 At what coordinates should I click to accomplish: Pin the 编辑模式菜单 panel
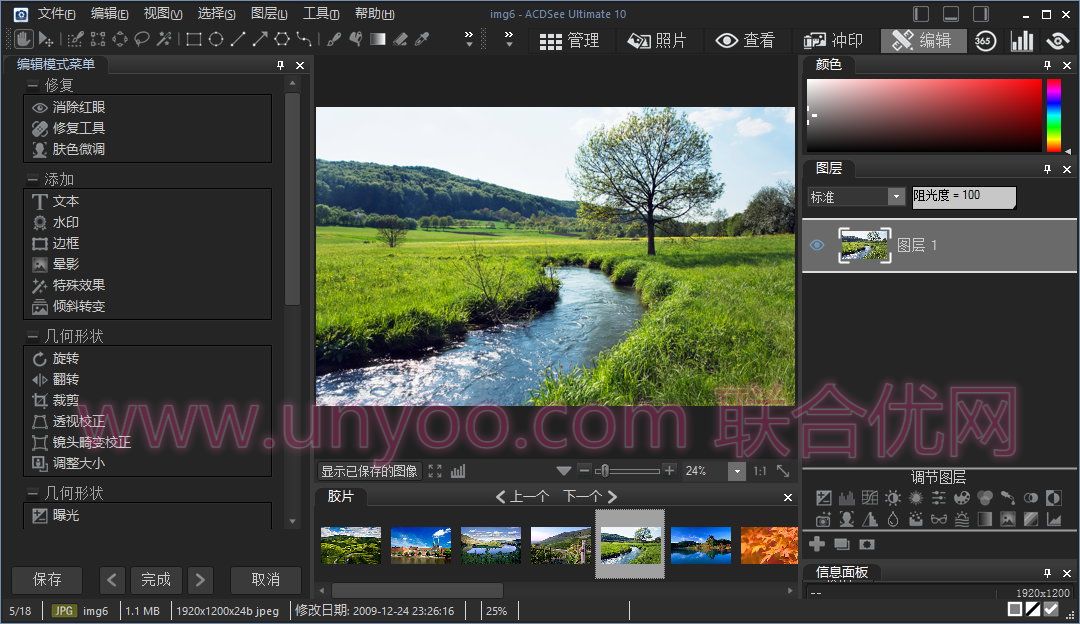point(280,65)
